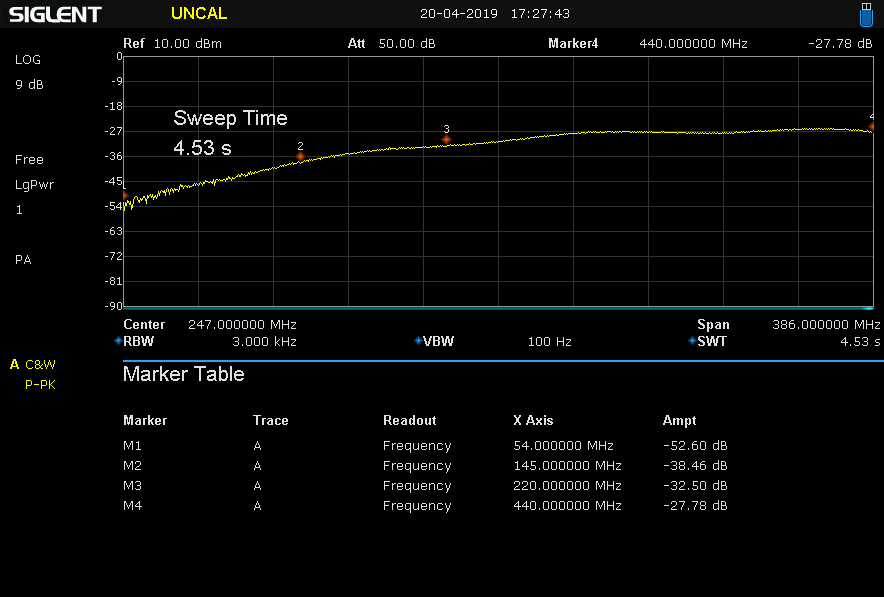The width and height of the screenshot is (884, 597).
Task: Click the blue diamond beside RBW
Action: 118,341
